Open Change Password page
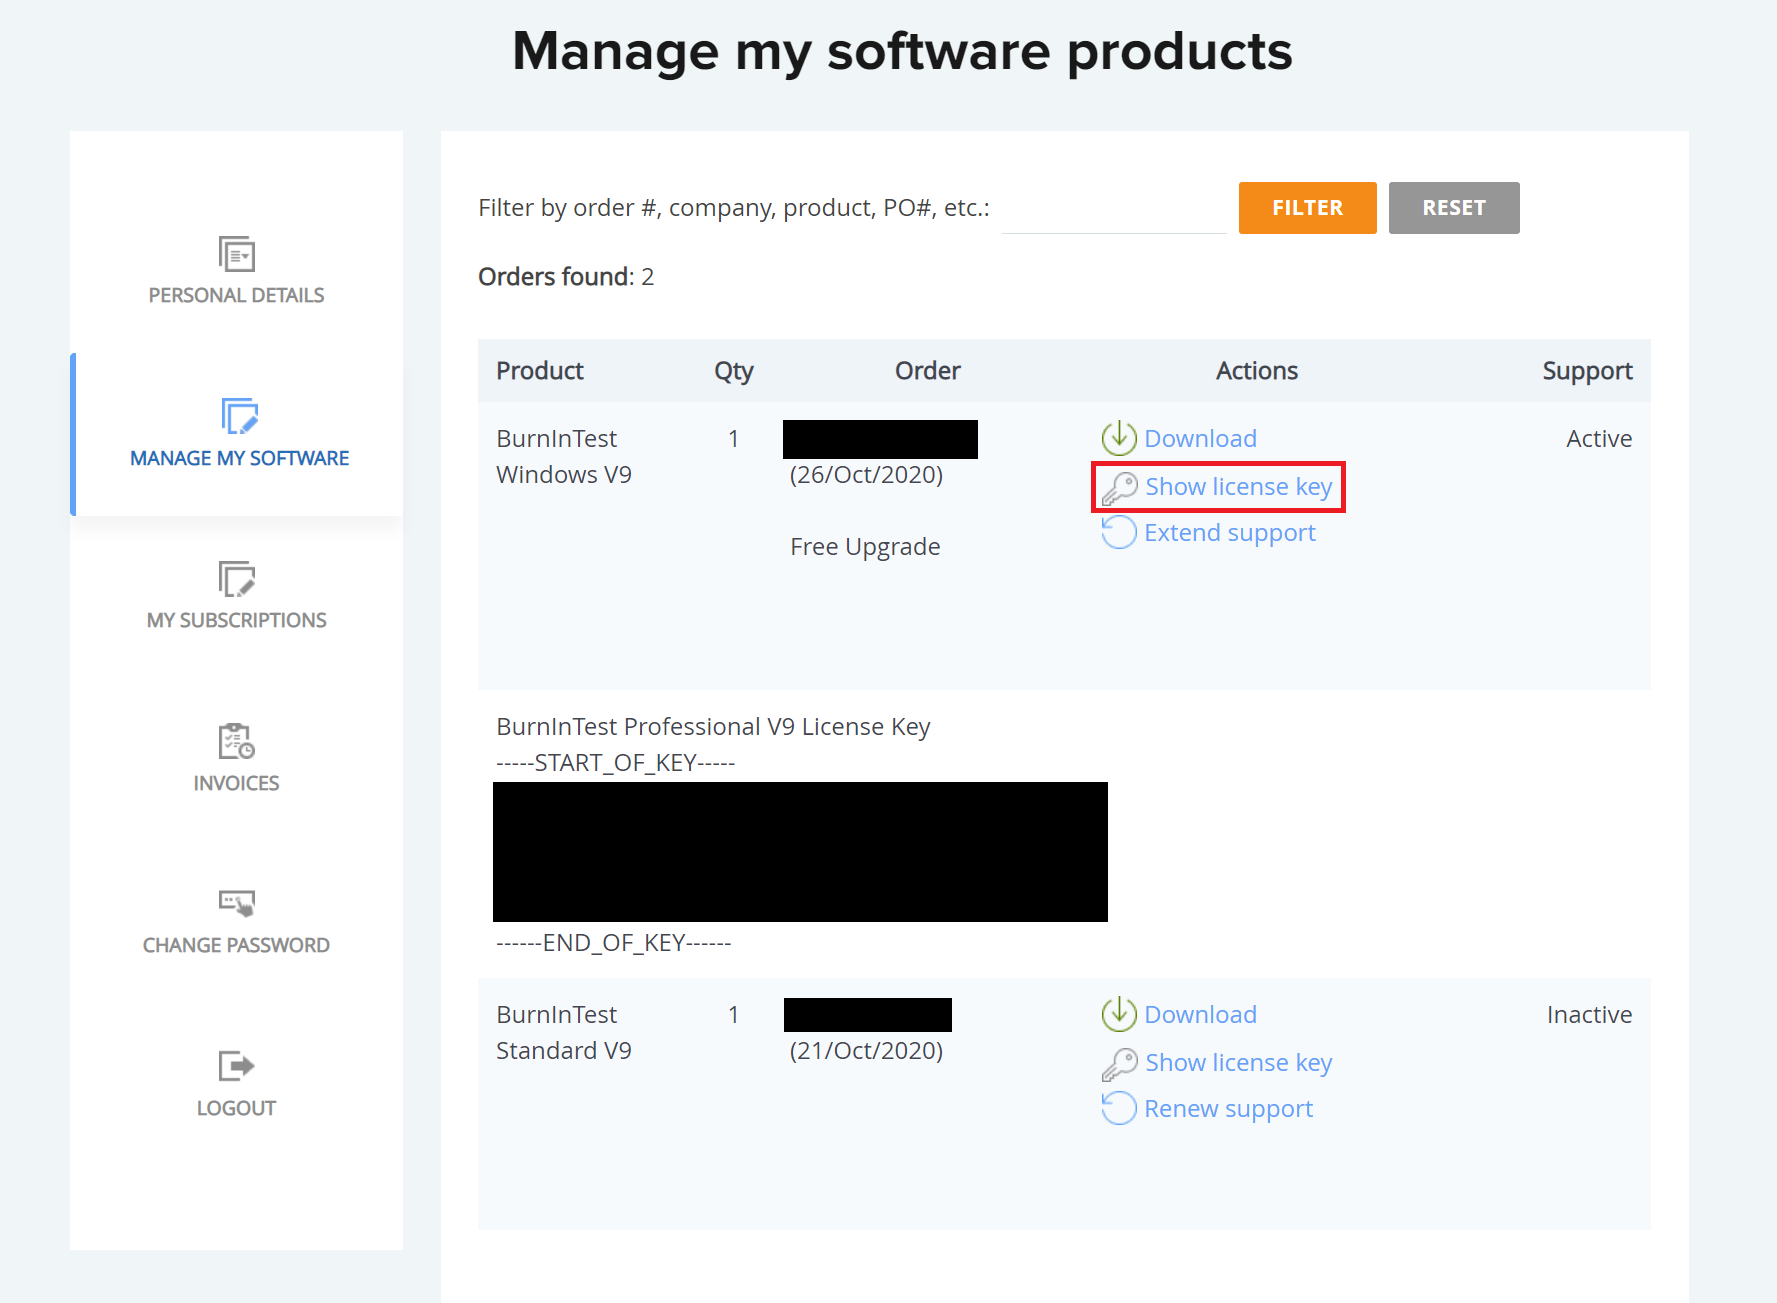The width and height of the screenshot is (1777, 1303). (237, 945)
